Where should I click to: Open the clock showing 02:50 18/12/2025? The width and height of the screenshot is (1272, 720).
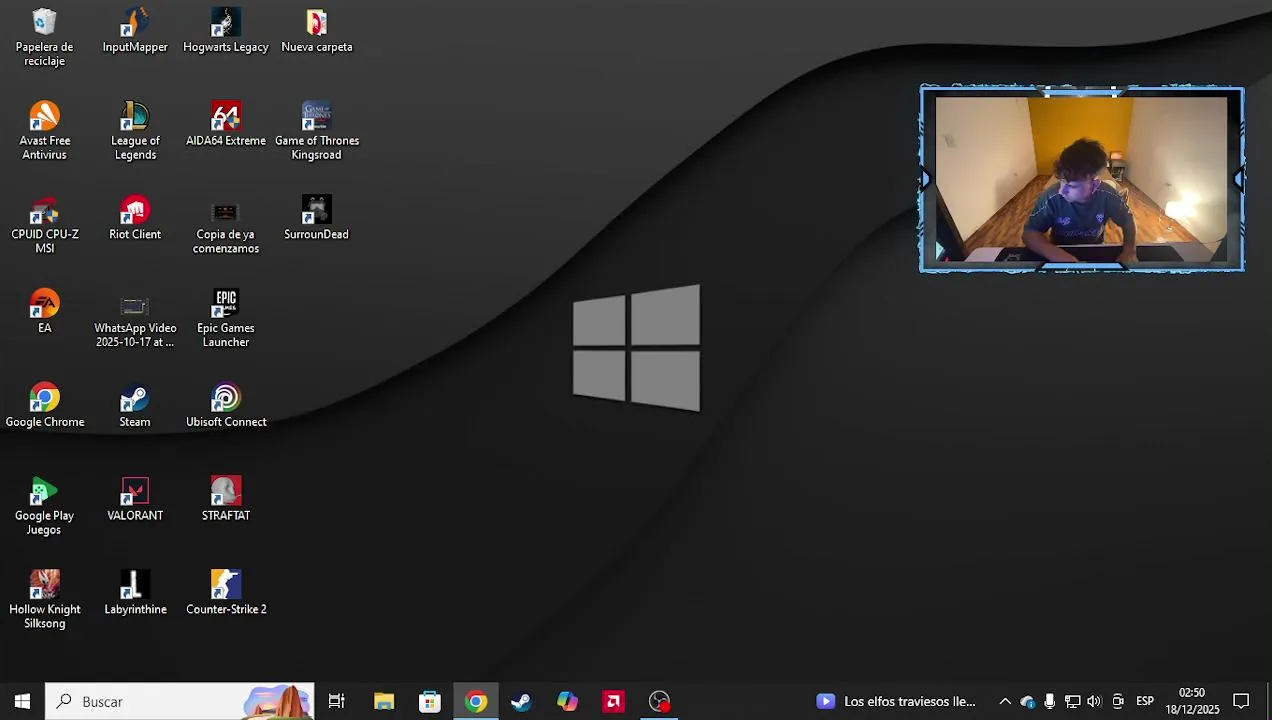pyautogui.click(x=1192, y=701)
